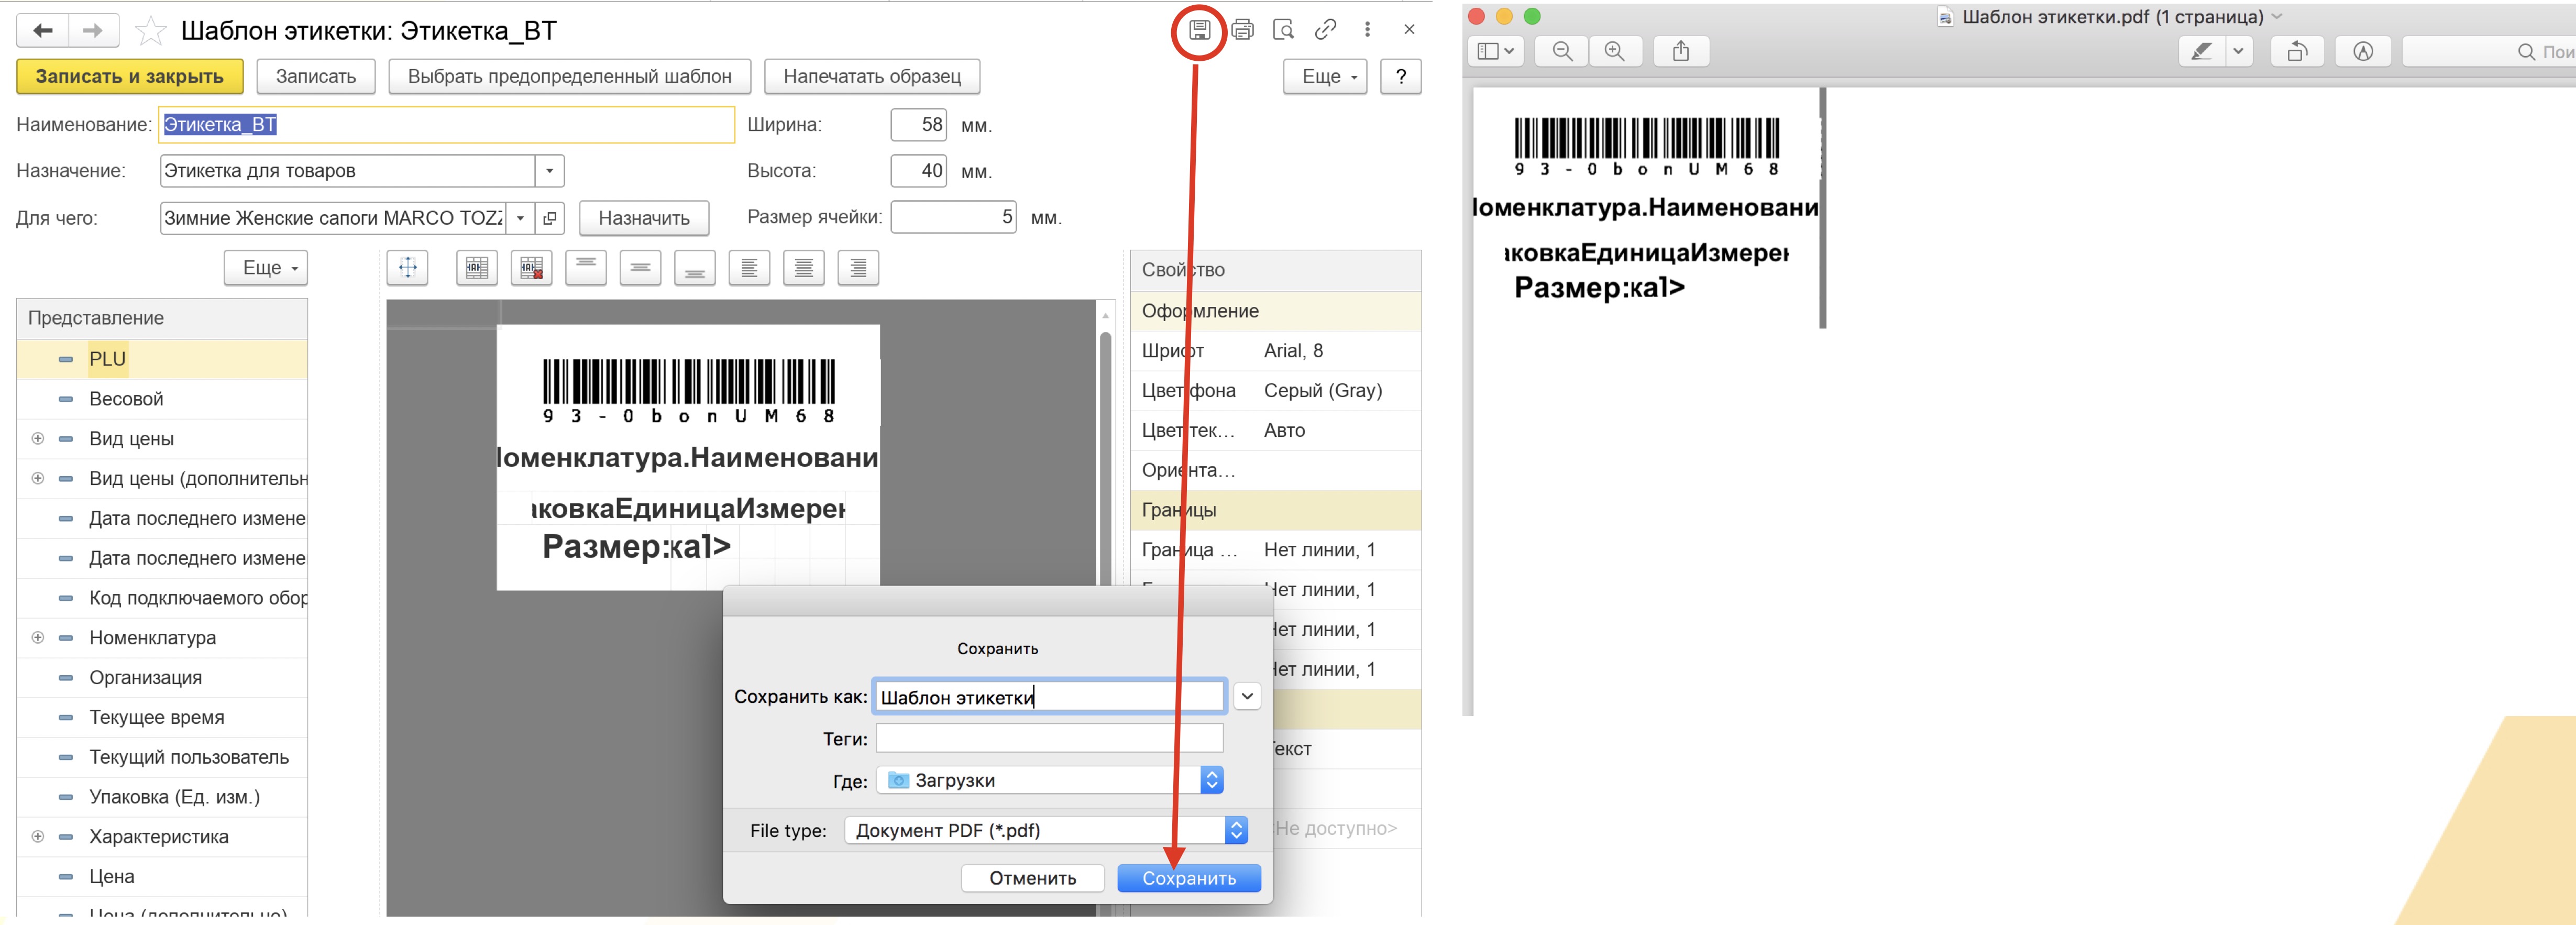The height and width of the screenshot is (925, 2576).
Task: Click the Теги input field in the save dialog
Action: pos(1049,738)
